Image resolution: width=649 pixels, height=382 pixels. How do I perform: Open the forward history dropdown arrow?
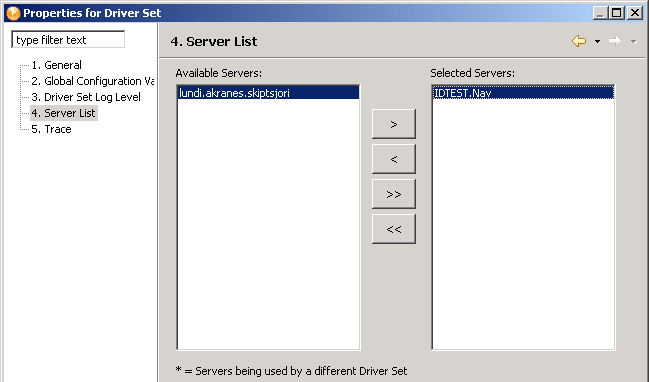coord(633,41)
